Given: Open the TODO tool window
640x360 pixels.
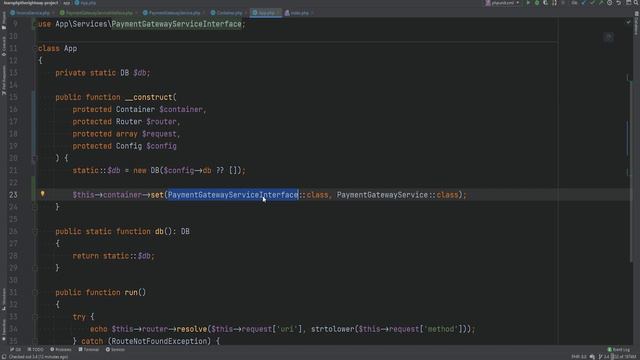Looking at the screenshot, I should coord(36,350).
